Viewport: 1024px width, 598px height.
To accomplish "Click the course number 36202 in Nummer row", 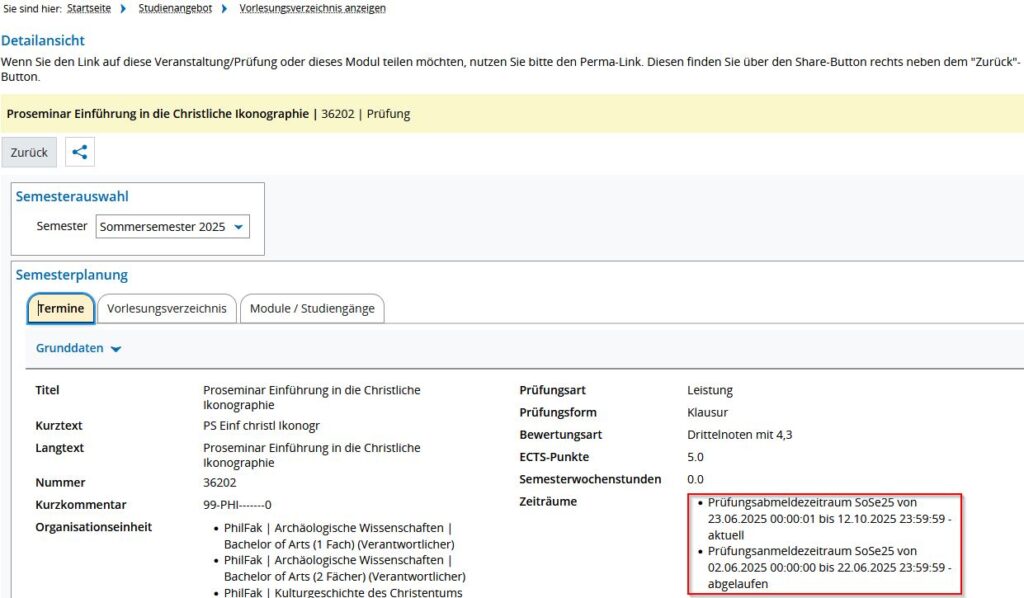I will (219, 482).
